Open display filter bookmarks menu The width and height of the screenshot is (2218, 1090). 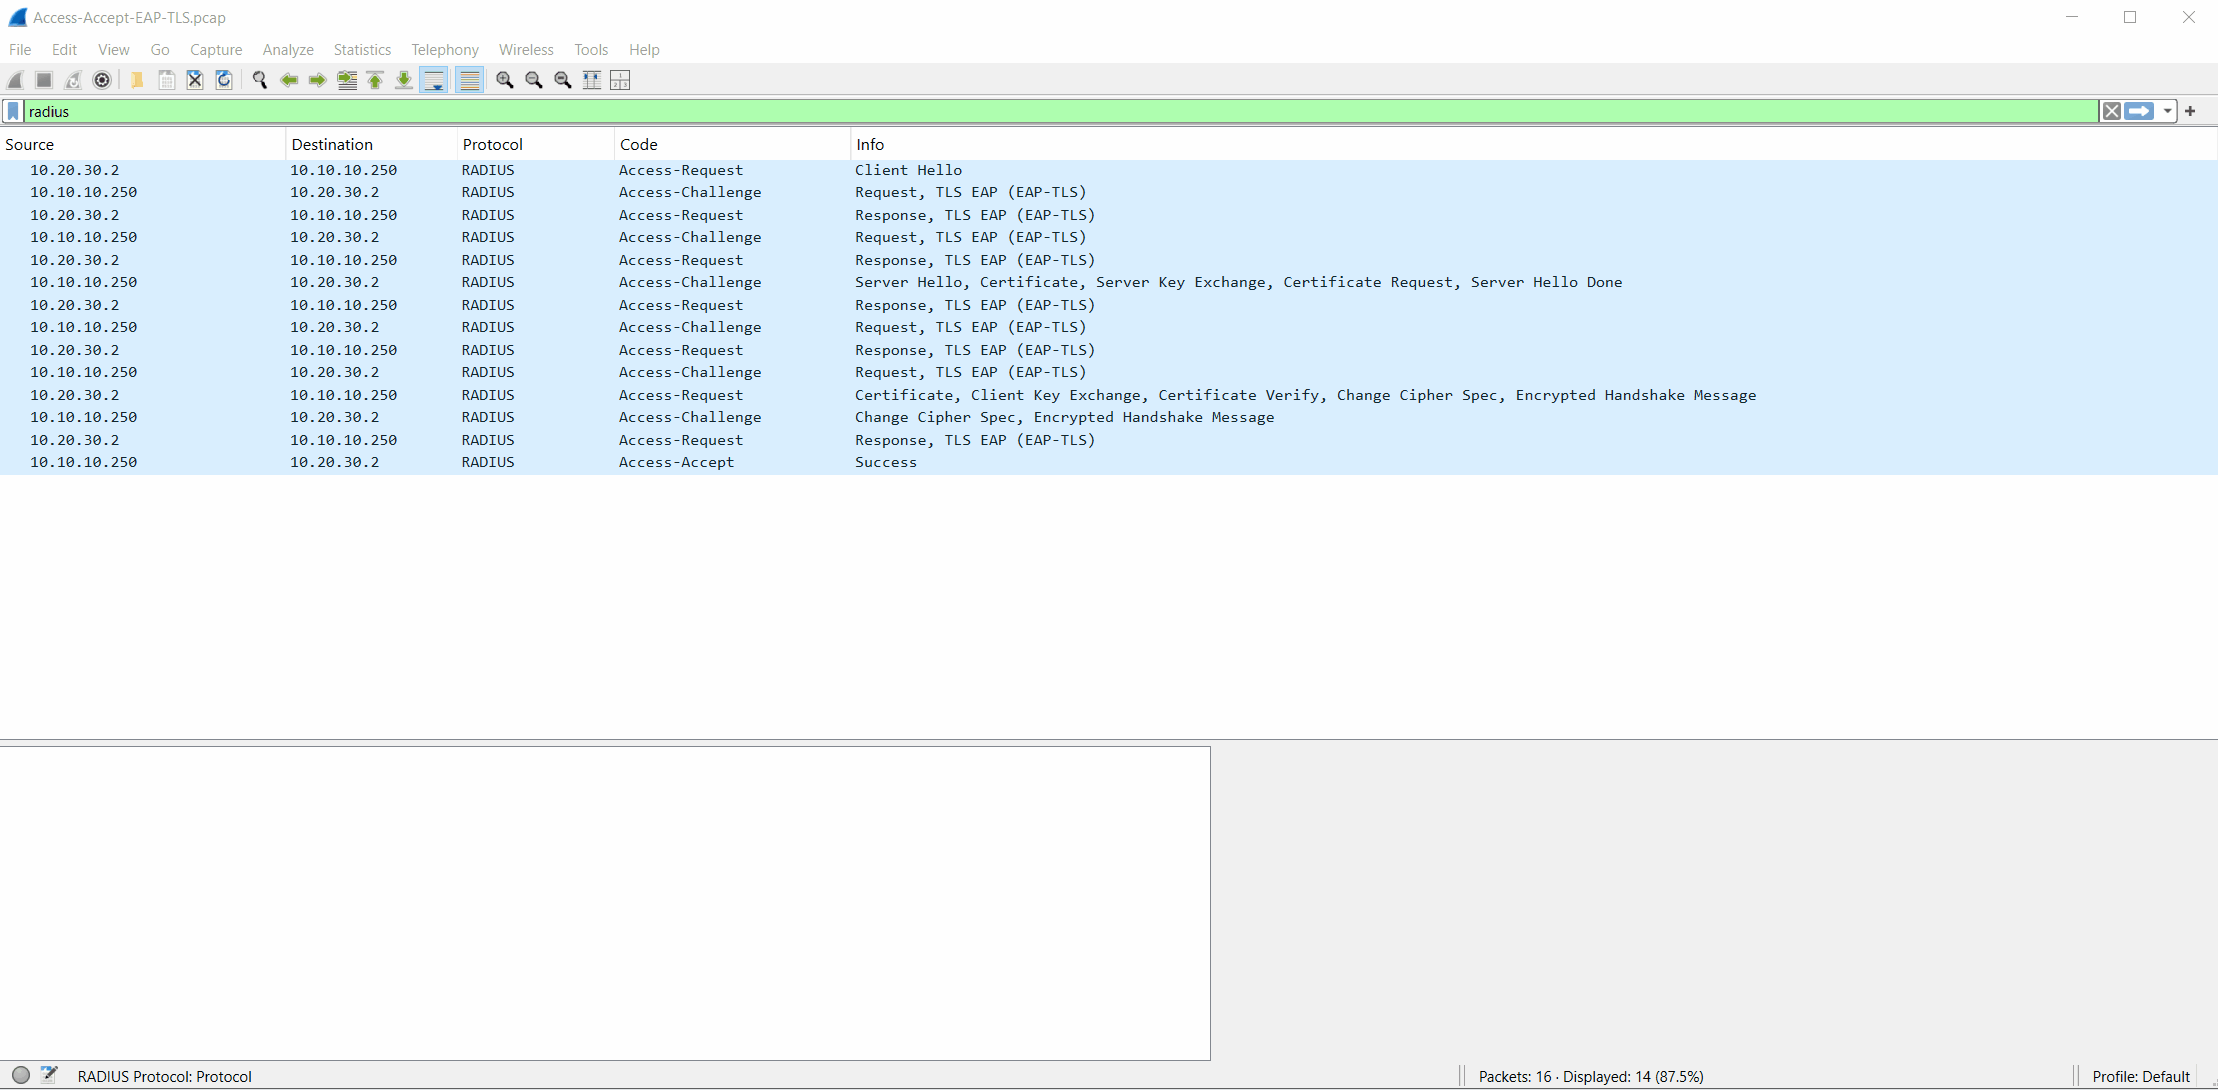coord(13,111)
